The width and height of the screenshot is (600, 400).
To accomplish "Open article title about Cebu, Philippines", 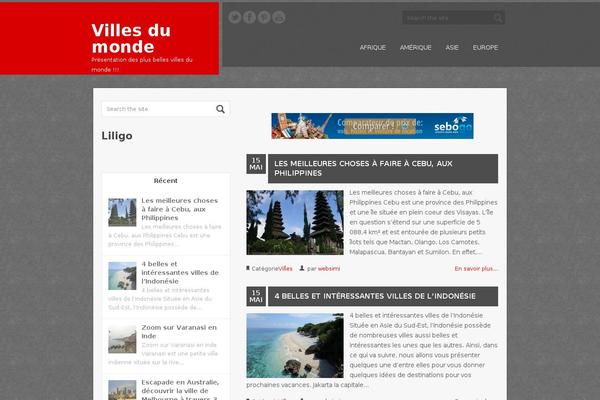I will point(363,168).
